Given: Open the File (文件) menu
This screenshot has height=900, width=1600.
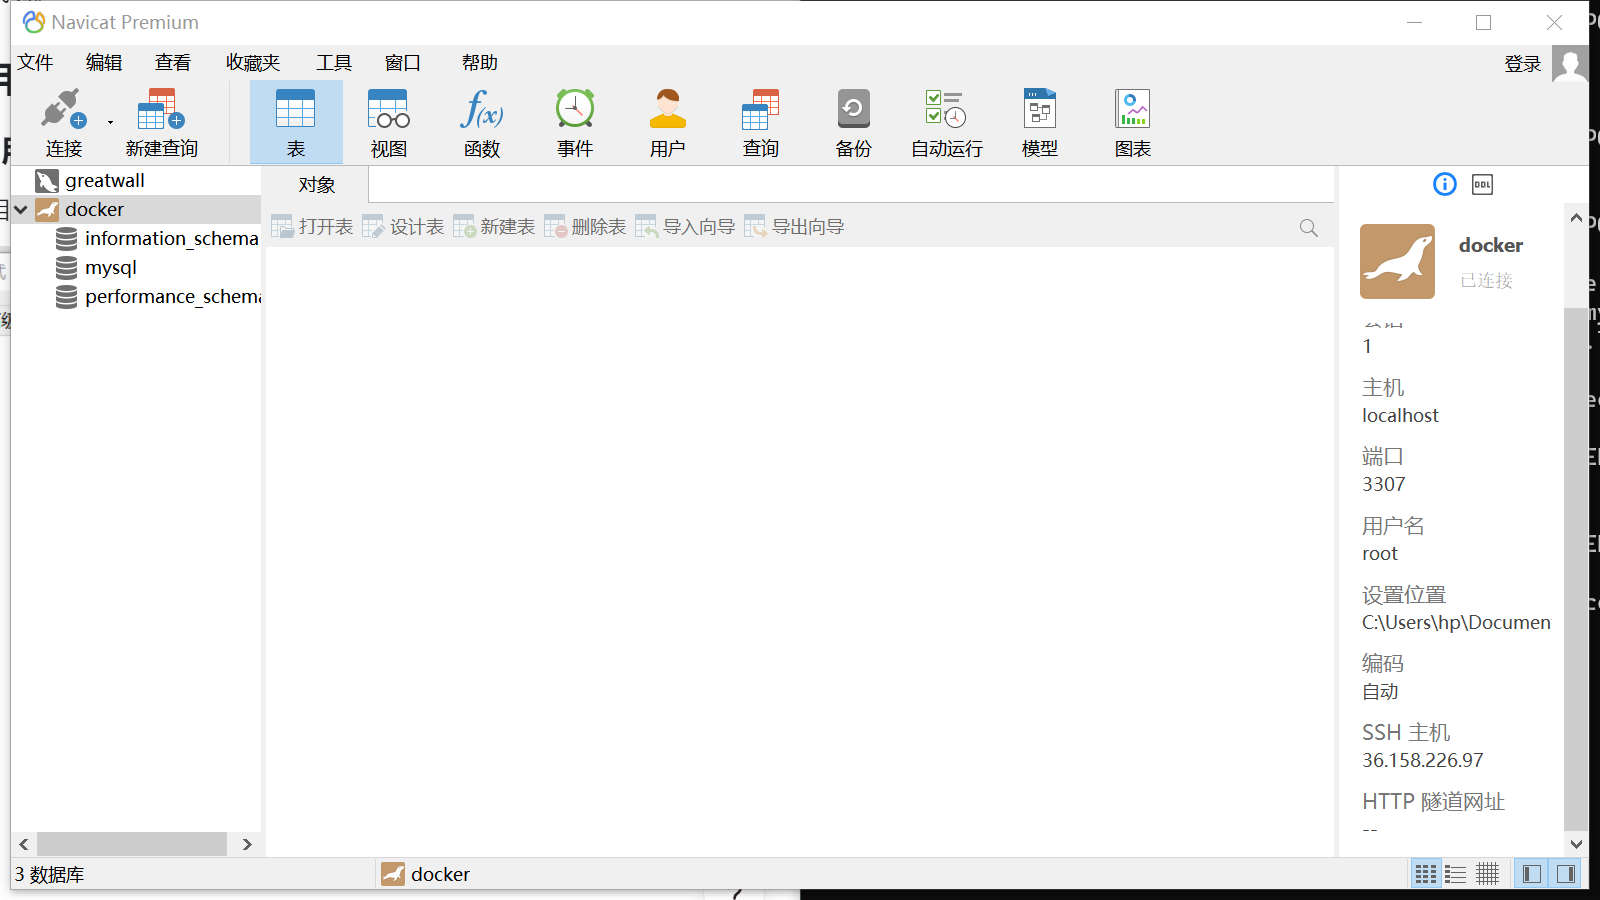Looking at the screenshot, I should (x=35, y=63).
